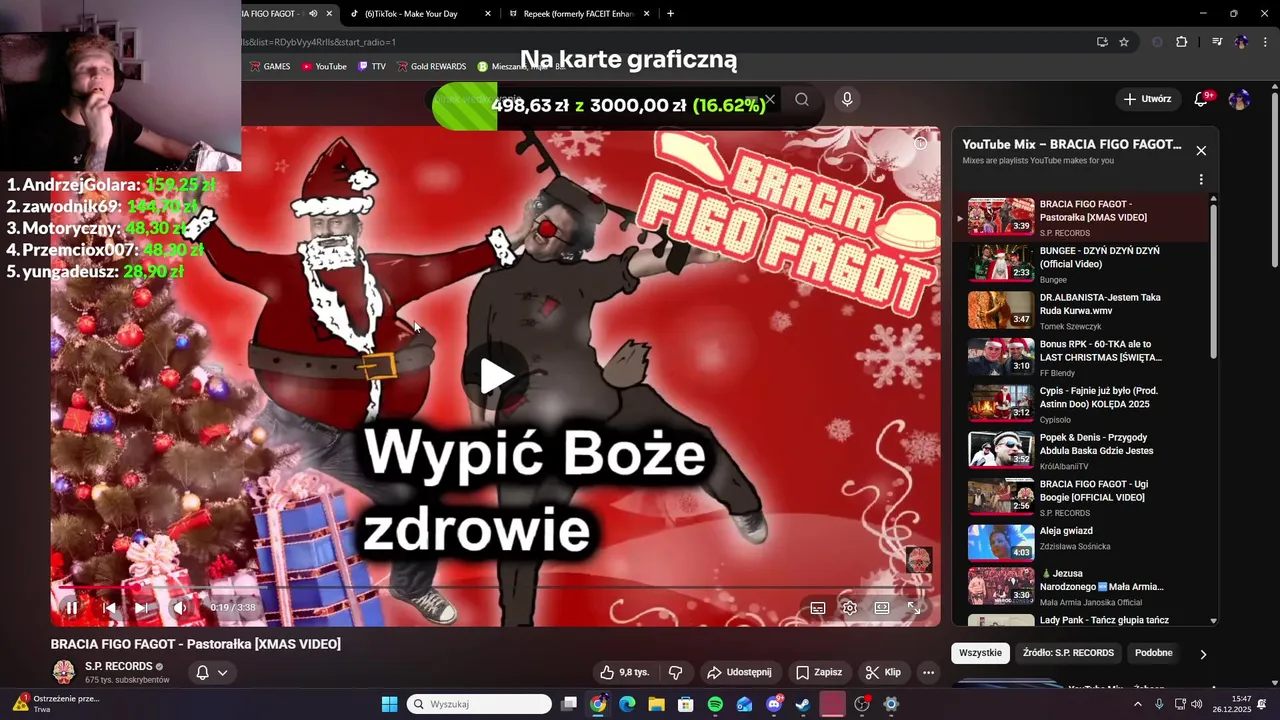
Task: Close the TikTok browser tab
Action: pyautogui.click(x=488, y=14)
